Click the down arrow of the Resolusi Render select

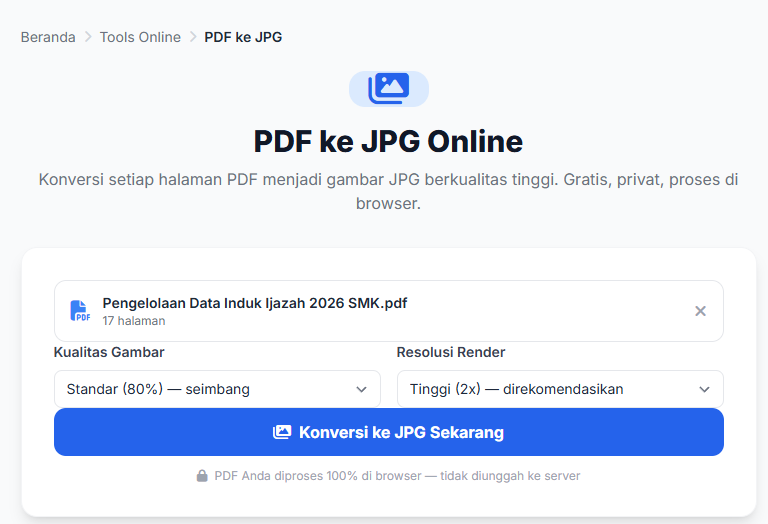pos(704,389)
